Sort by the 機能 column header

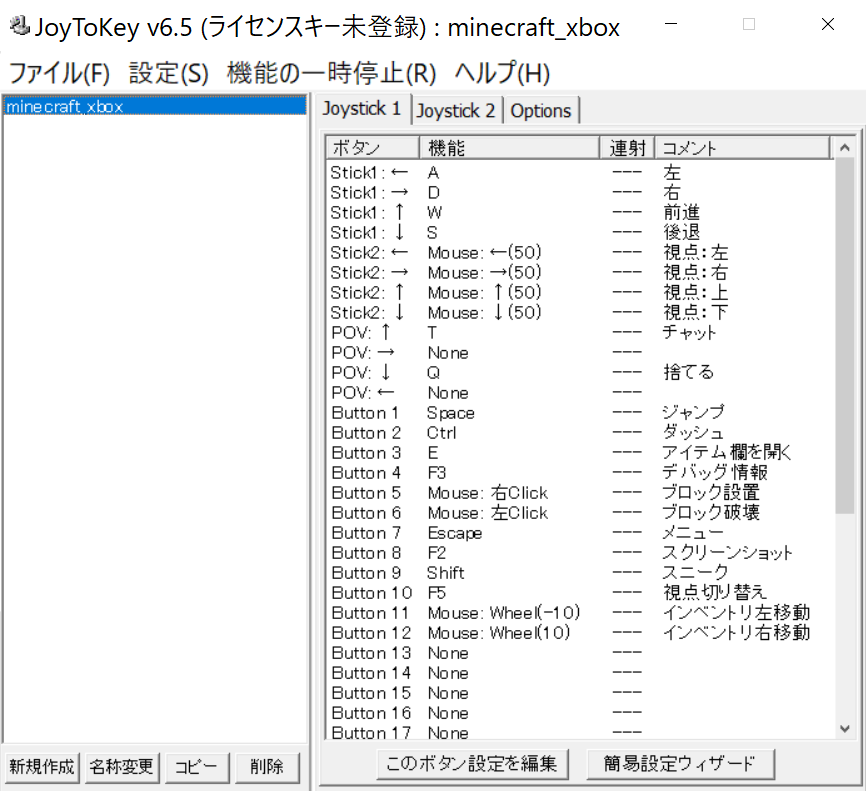(x=510, y=148)
